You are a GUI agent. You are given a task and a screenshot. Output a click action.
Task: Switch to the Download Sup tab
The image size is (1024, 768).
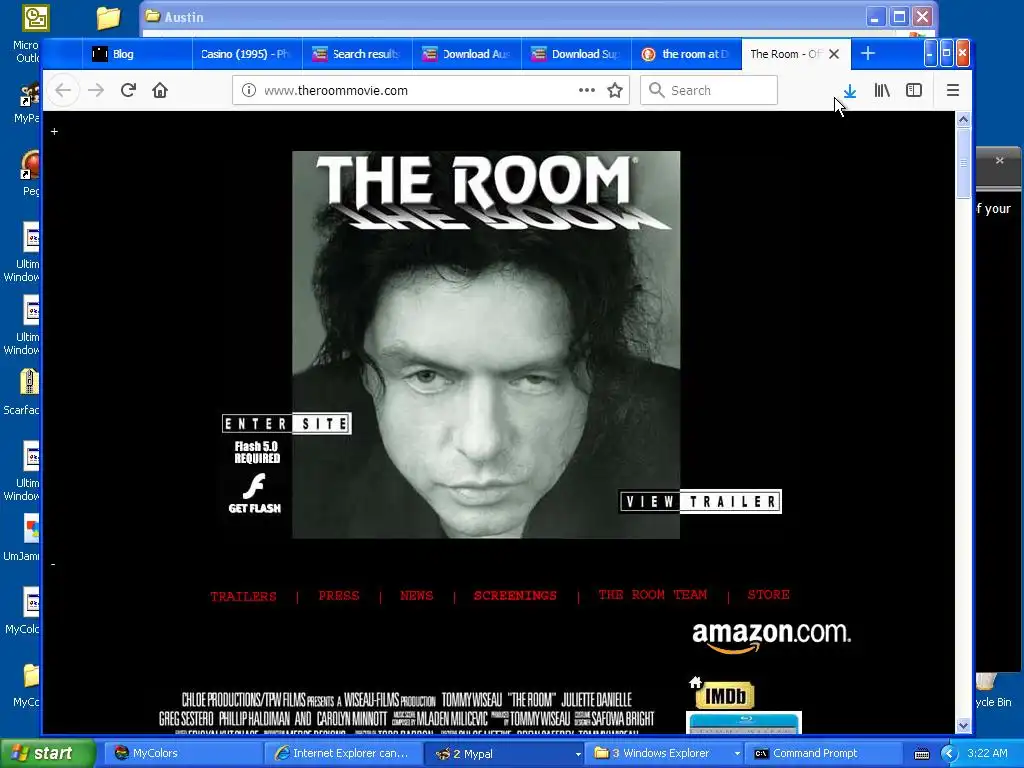coord(577,54)
